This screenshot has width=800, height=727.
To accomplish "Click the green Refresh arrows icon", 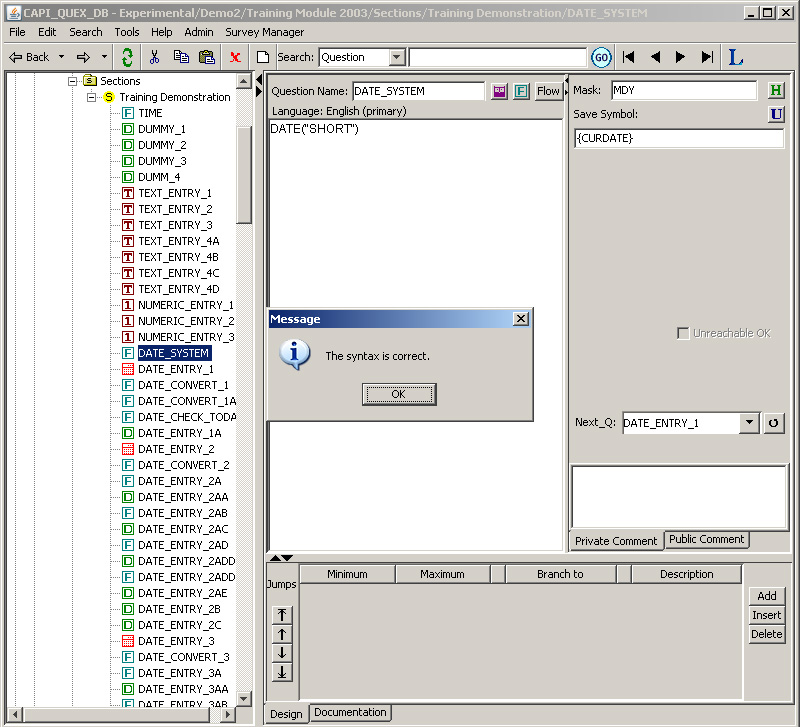I will (127, 57).
